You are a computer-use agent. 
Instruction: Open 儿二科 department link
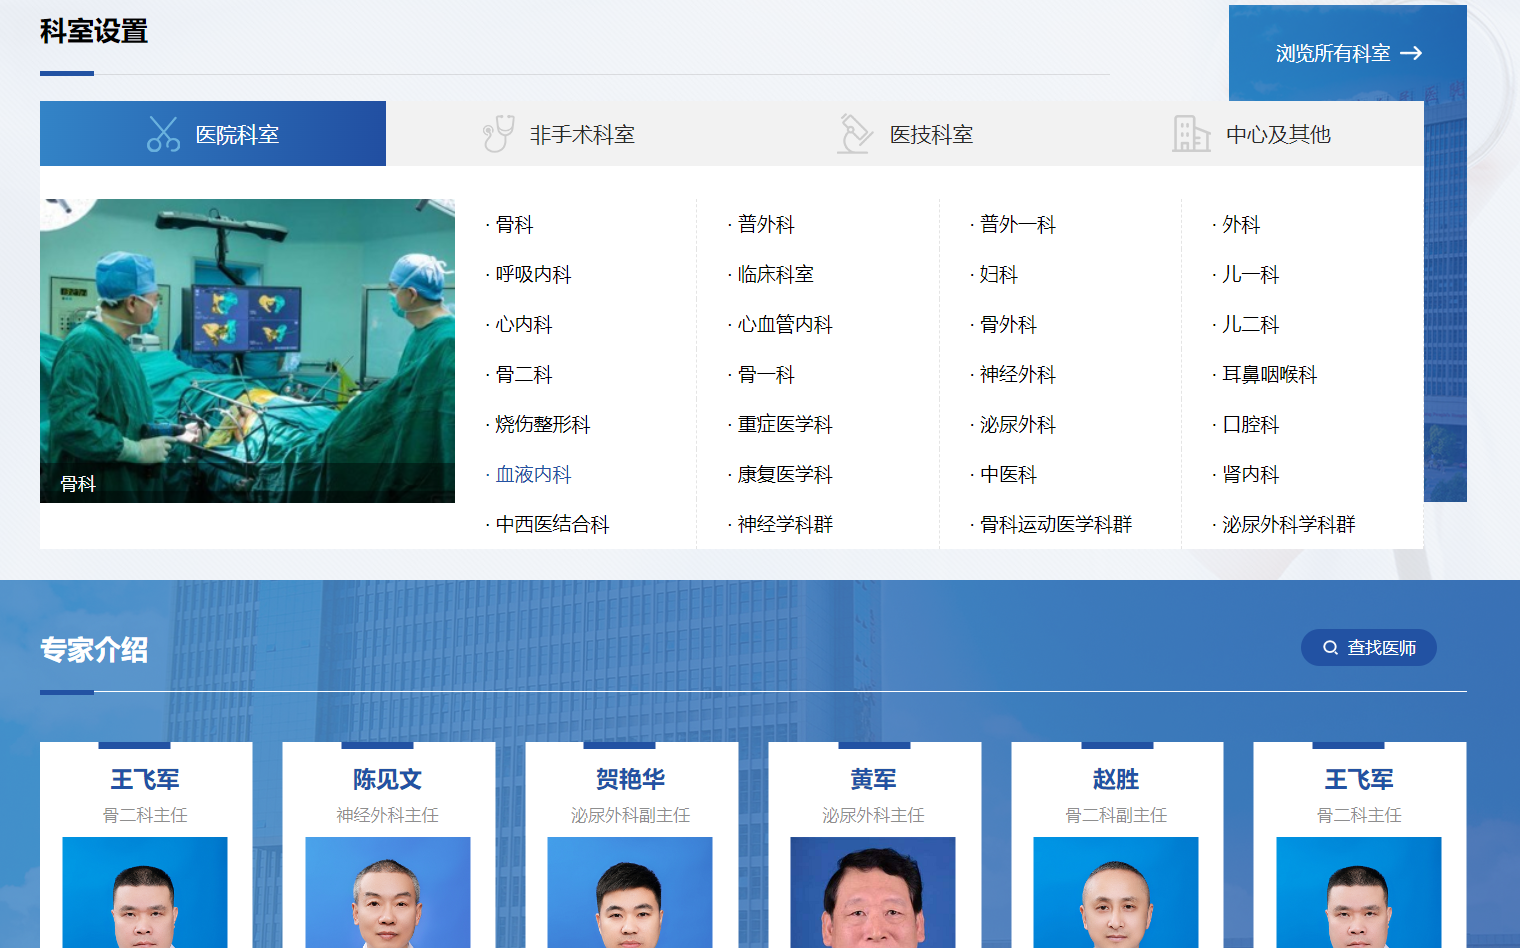[1251, 325]
